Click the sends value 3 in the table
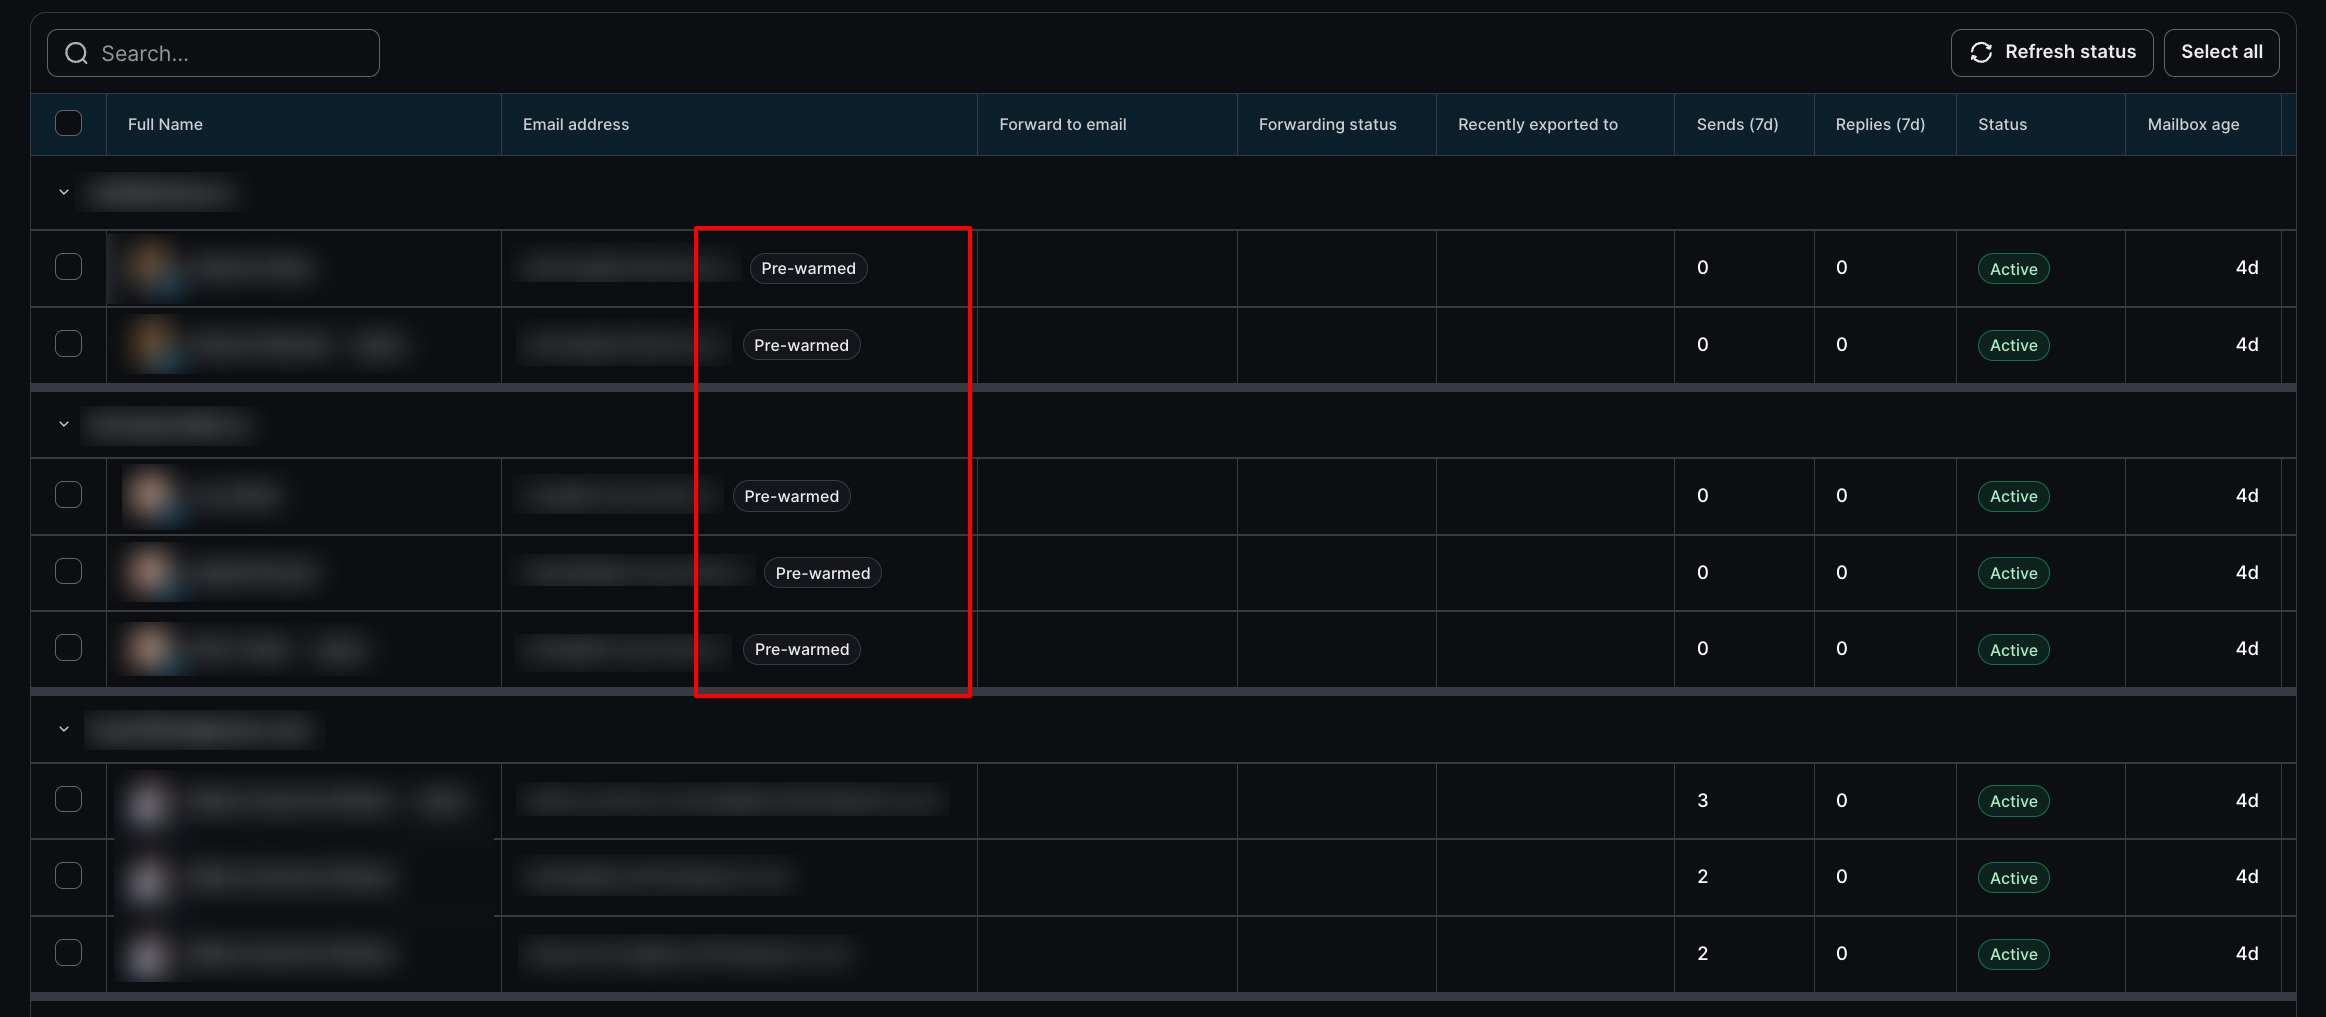This screenshot has height=1017, width=2326. pyautogui.click(x=1702, y=800)
